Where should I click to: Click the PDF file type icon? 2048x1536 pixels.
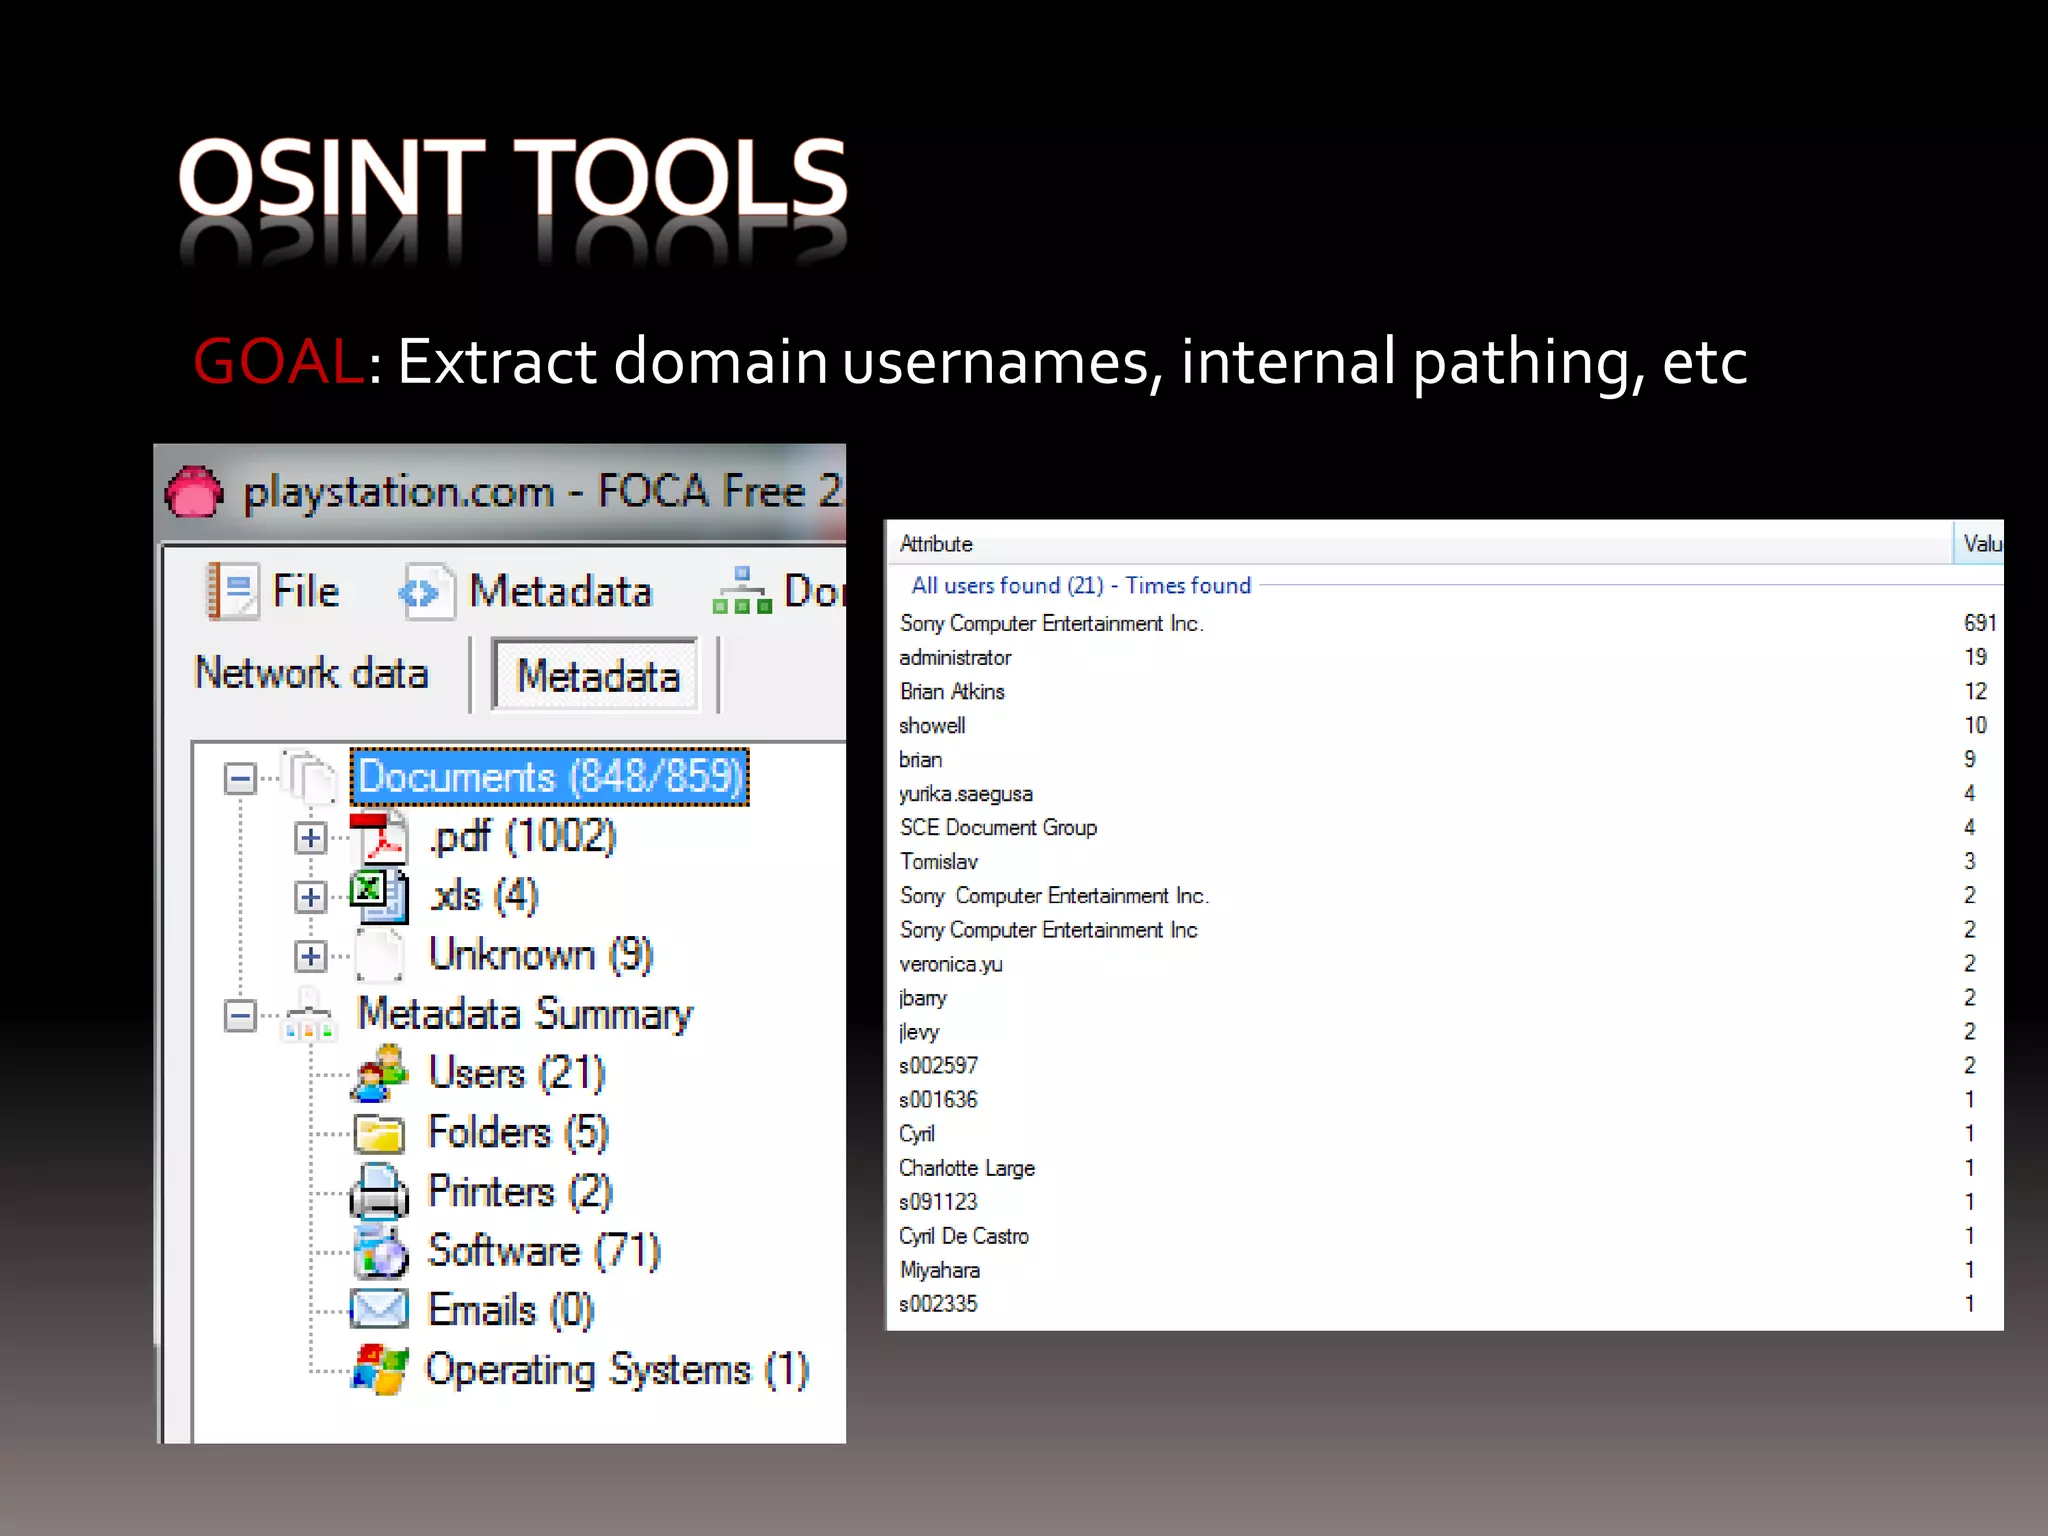pyautogui.click(x=379, y=838)
